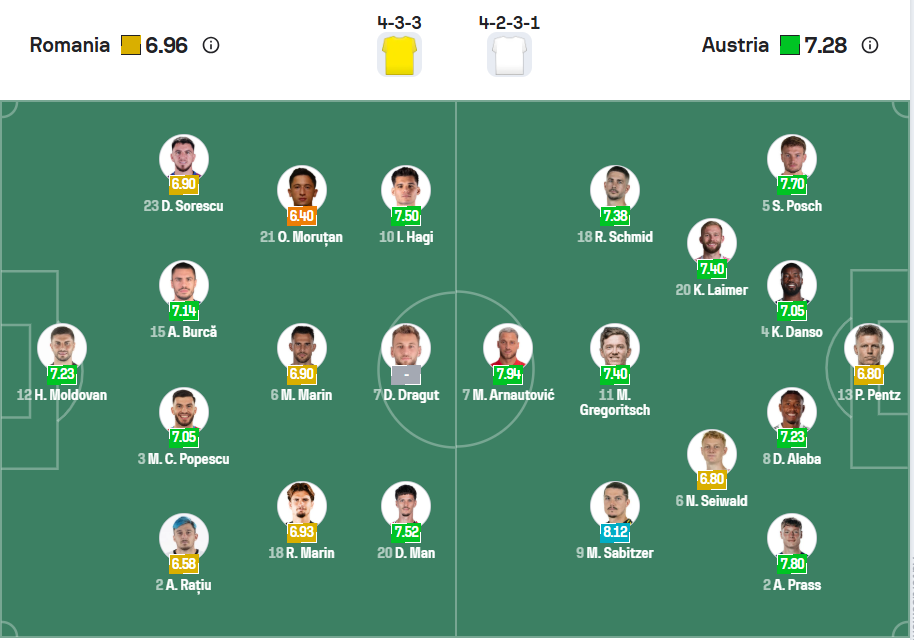Click Romania team rating info icon

tap(211, 45)
